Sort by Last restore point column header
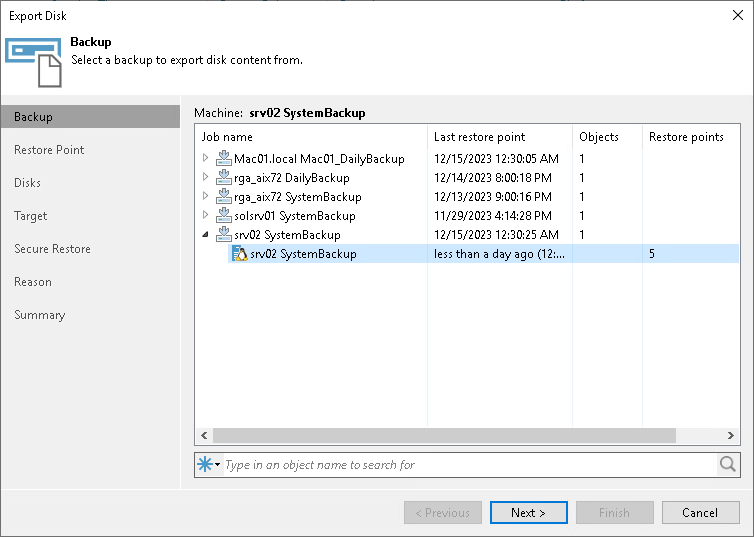This screenshot has height=537, width=754. [500, 137]
